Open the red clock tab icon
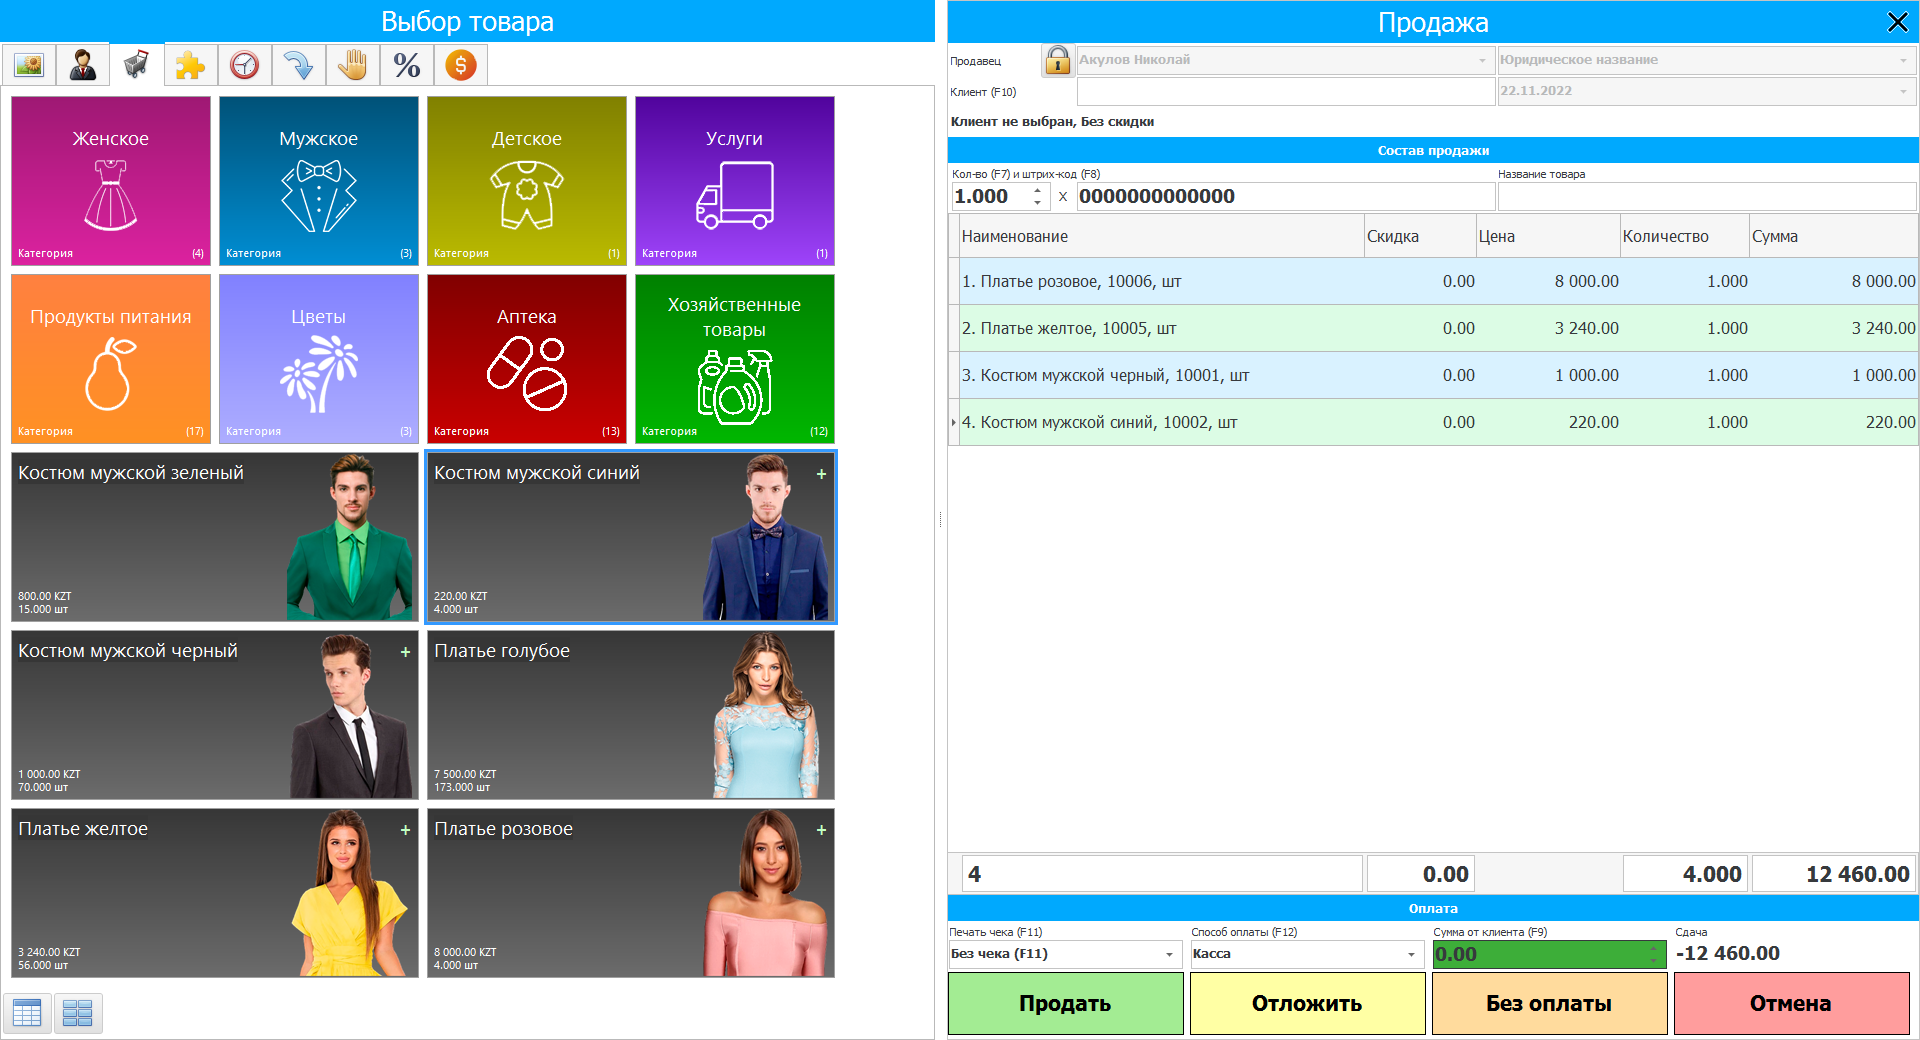Screen dimensions: 1920x1040 (x=245, y=66)
